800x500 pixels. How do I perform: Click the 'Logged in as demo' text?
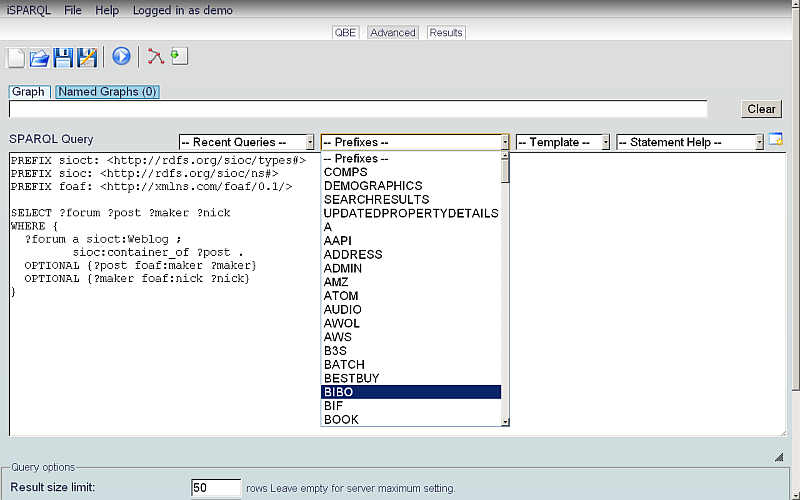pyautogui.click(x=183, y=10)
